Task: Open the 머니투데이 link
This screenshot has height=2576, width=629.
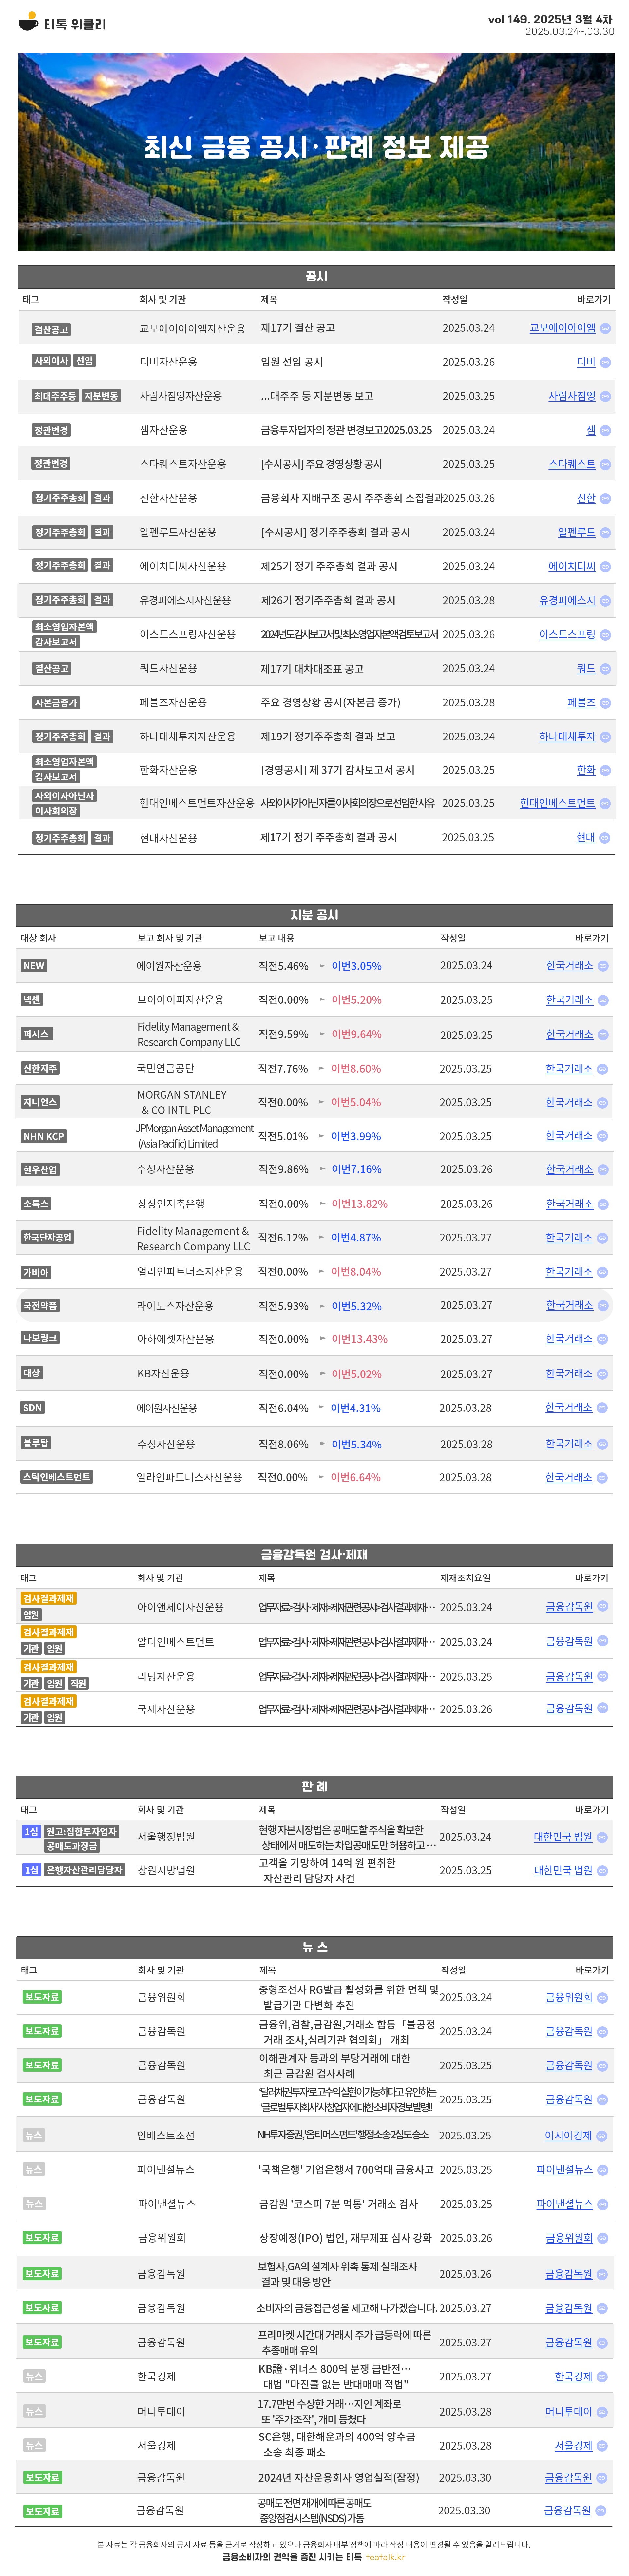Action: click(x=569, y=2412)
